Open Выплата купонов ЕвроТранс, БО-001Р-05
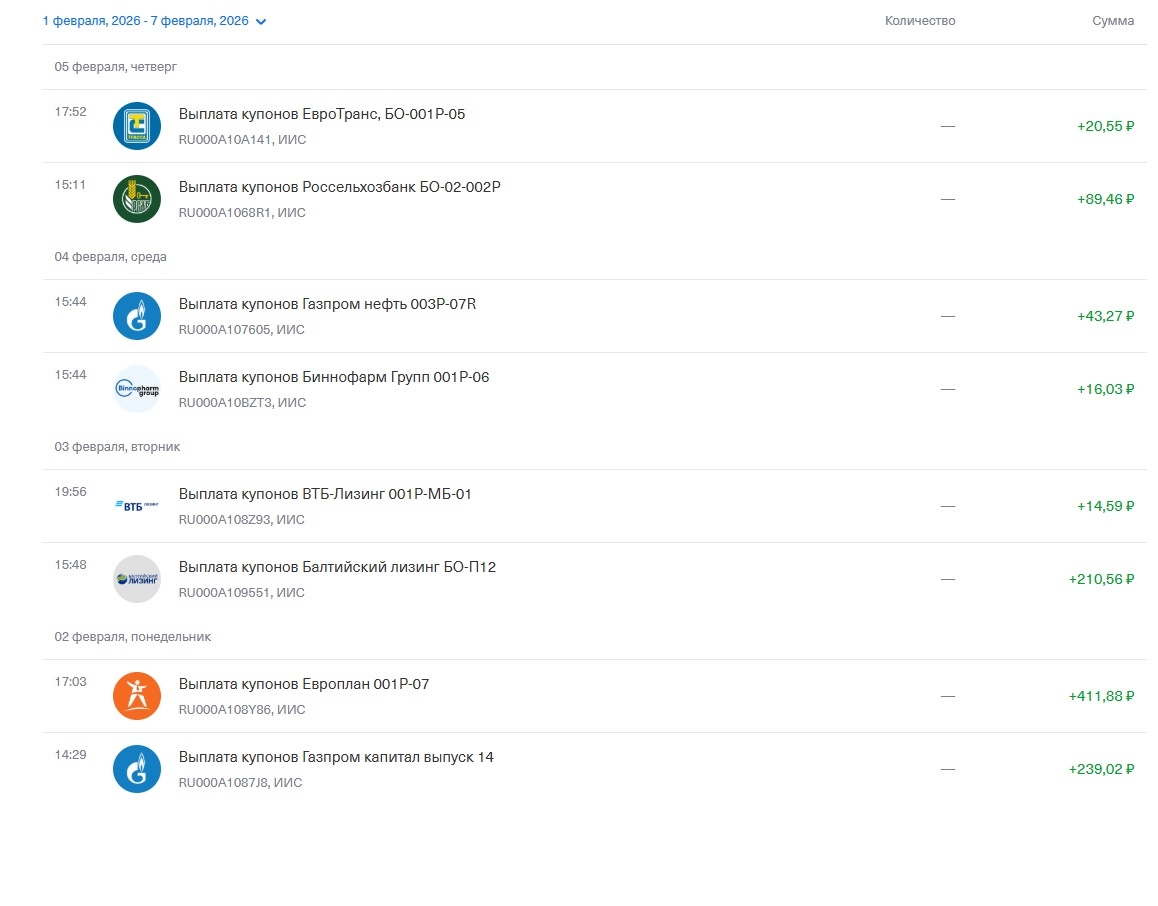Image resolution: width=1158 pixels, height=906 pixels. point(322,114)
